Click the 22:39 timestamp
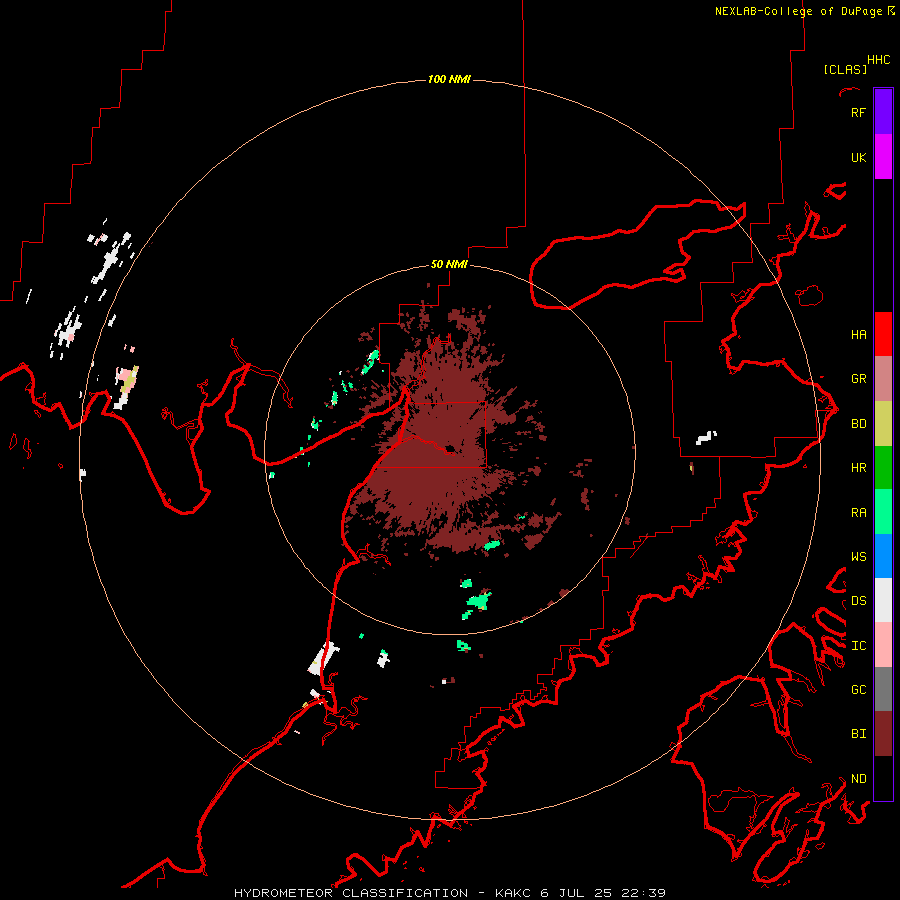The height and width of the screenshot is (900, 900). (x=643, y=893)
